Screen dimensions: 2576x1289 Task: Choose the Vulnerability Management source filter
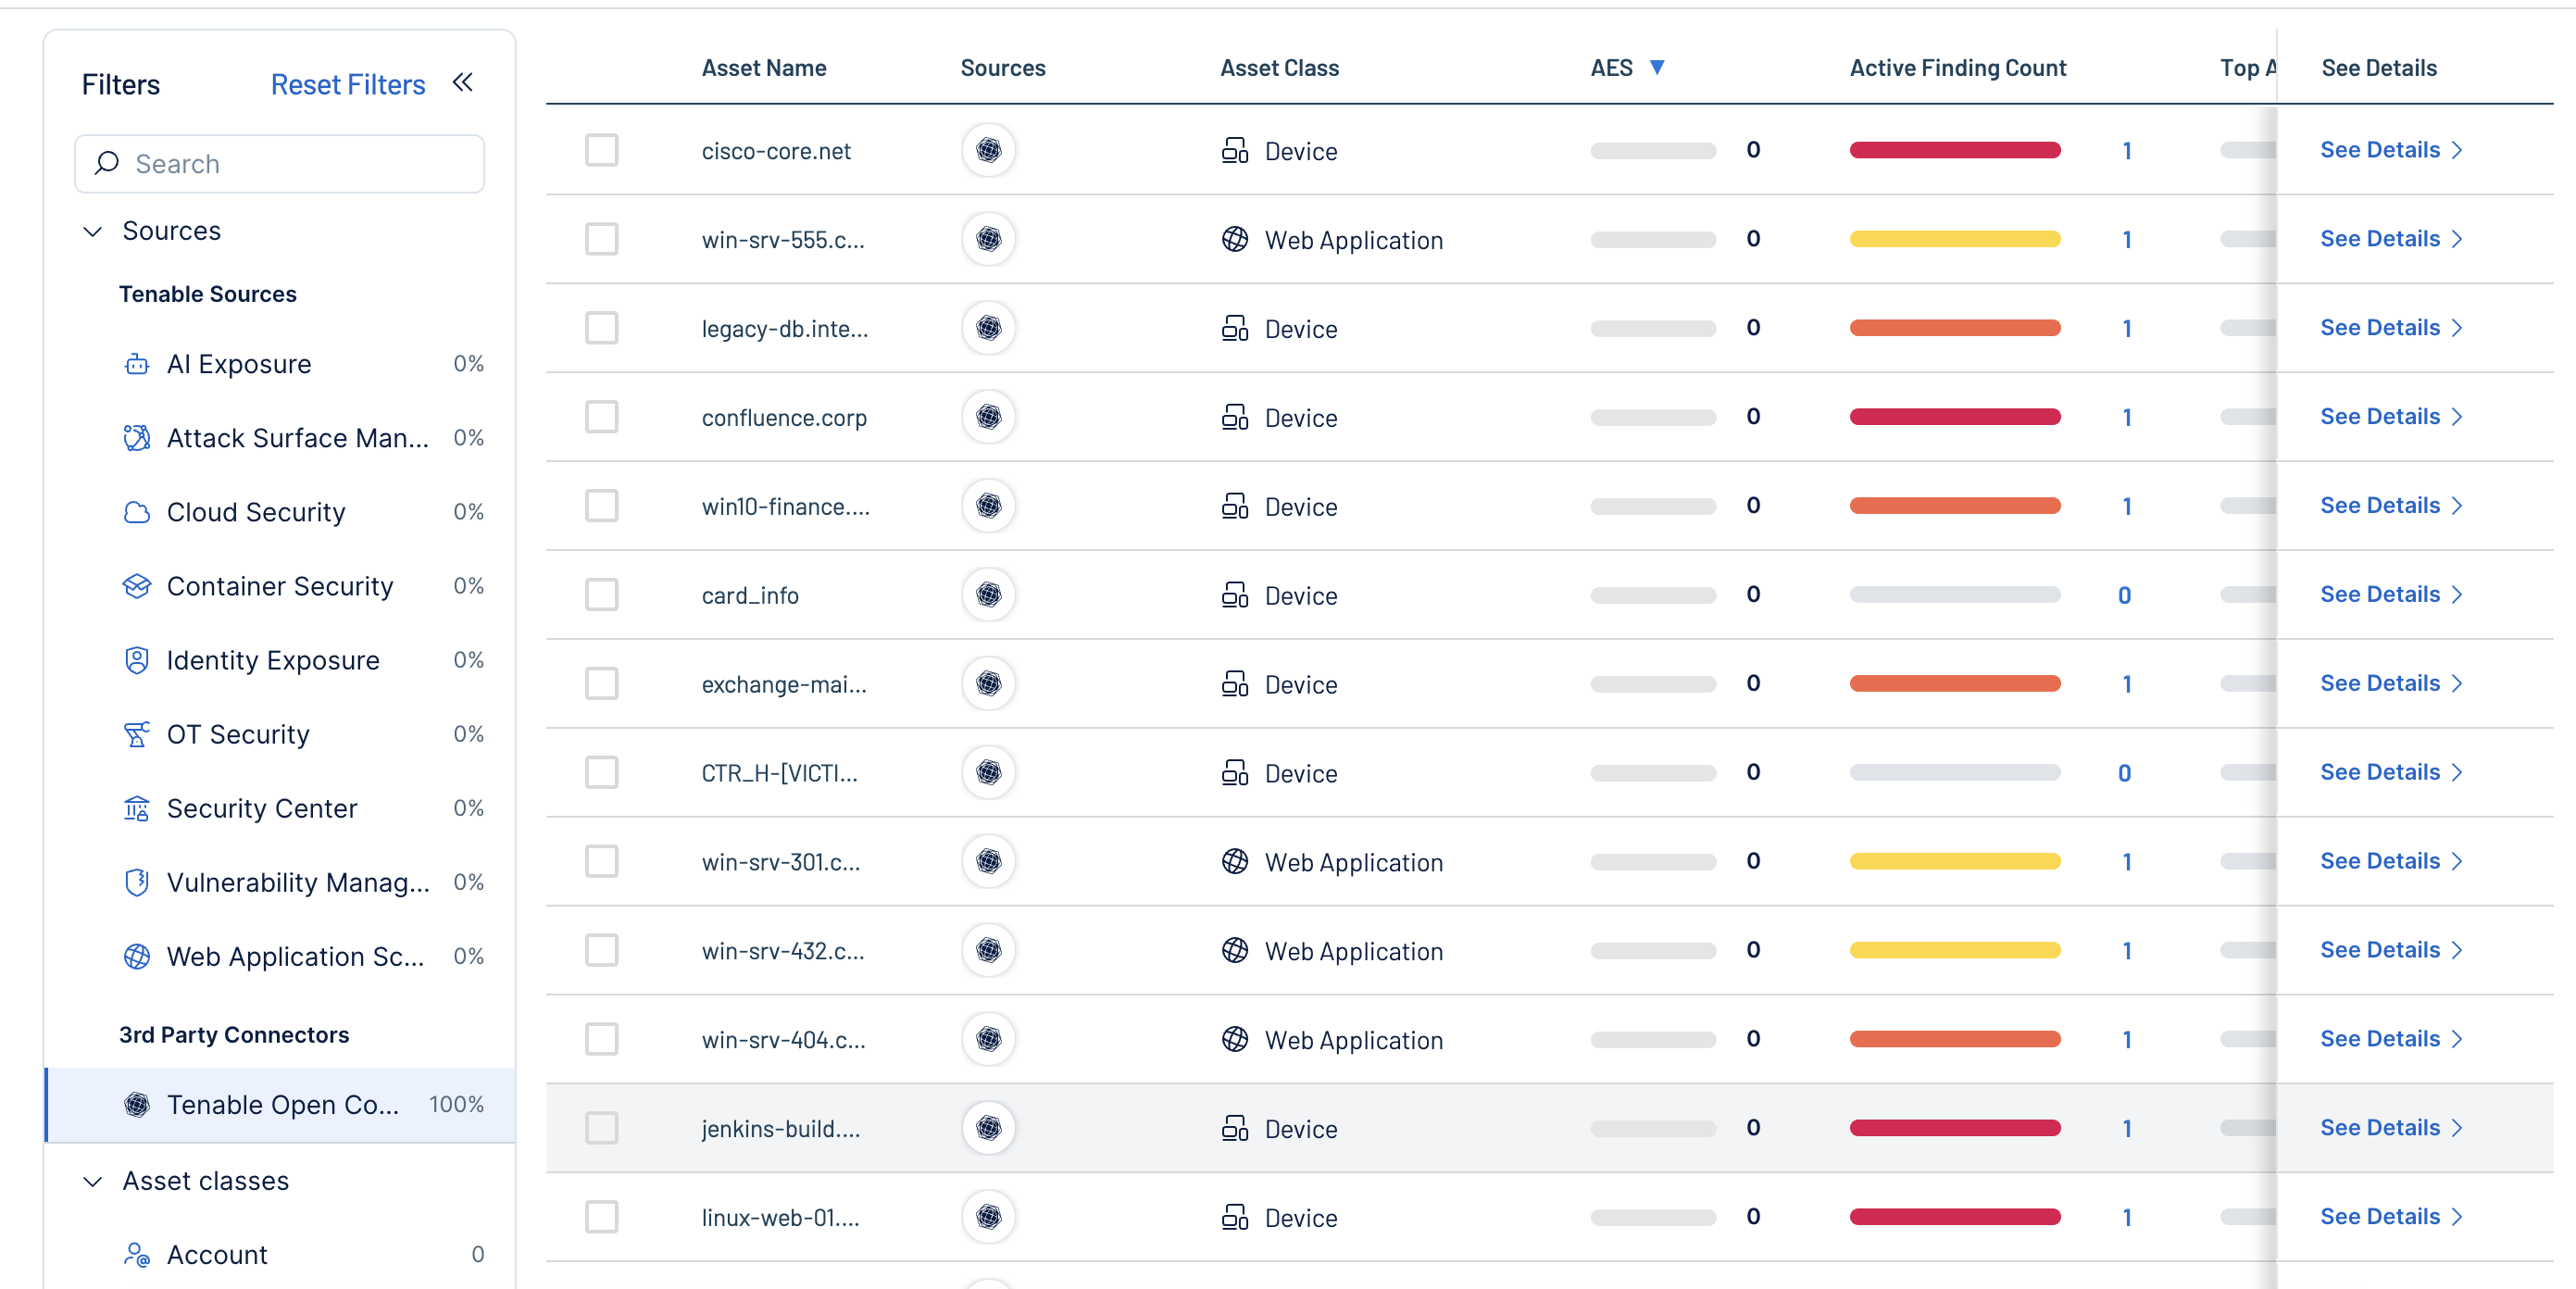click(x=297, y=882)
